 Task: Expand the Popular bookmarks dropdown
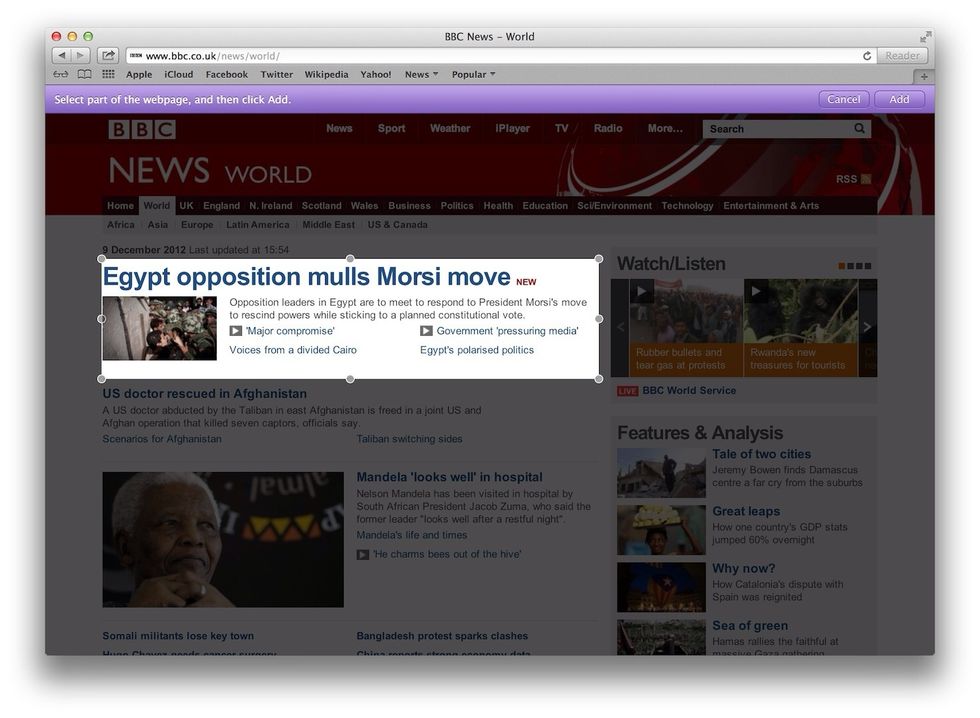473,75
